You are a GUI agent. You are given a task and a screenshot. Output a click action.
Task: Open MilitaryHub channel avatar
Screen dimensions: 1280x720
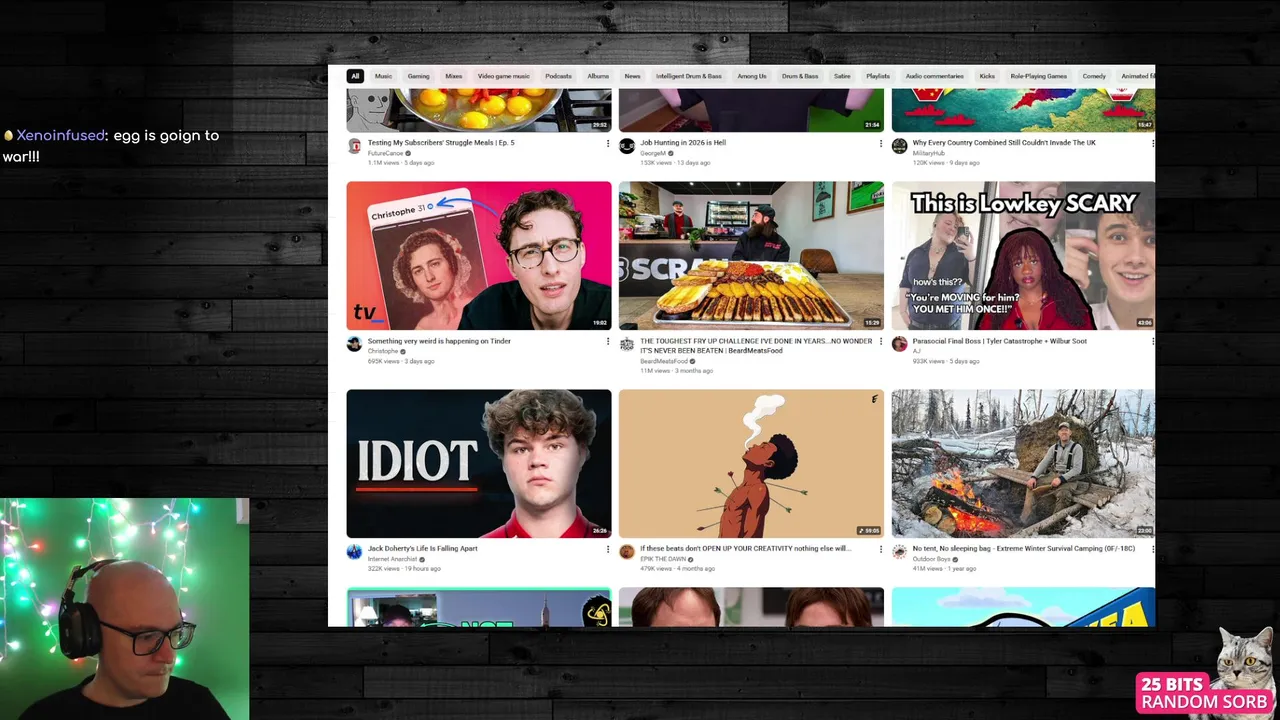coord(899,146)
